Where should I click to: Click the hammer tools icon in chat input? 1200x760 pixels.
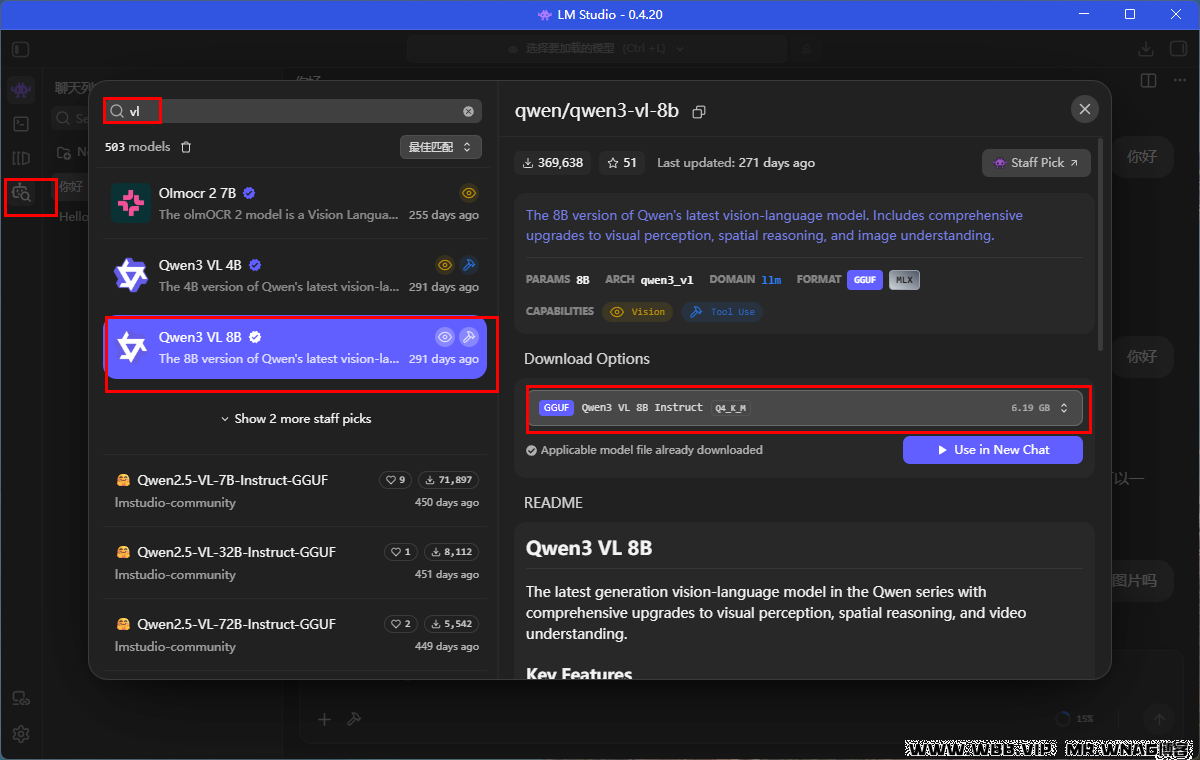(353, 719)
